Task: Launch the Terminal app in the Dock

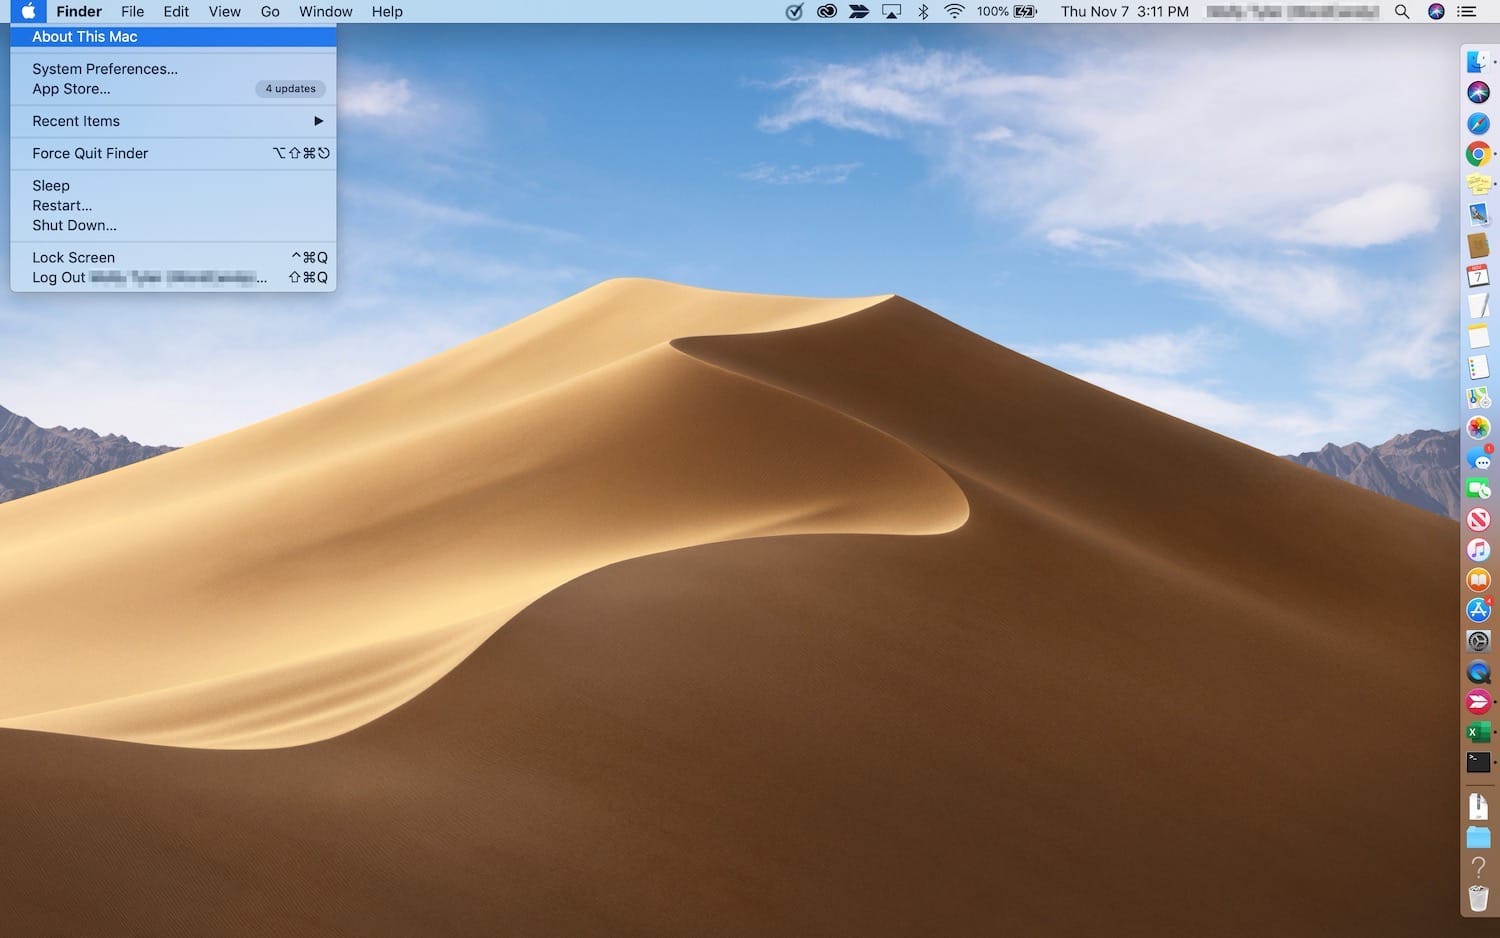Action: 1478,762
